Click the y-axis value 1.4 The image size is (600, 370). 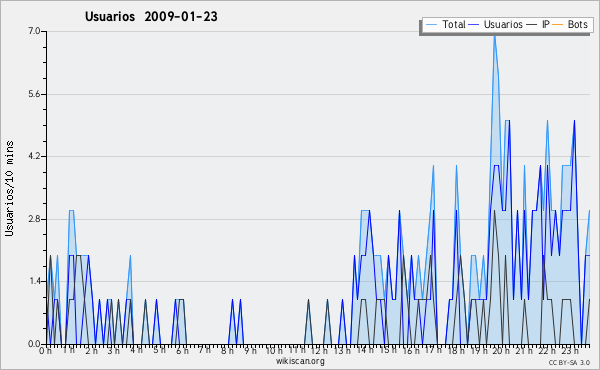[x=34, y=282]
